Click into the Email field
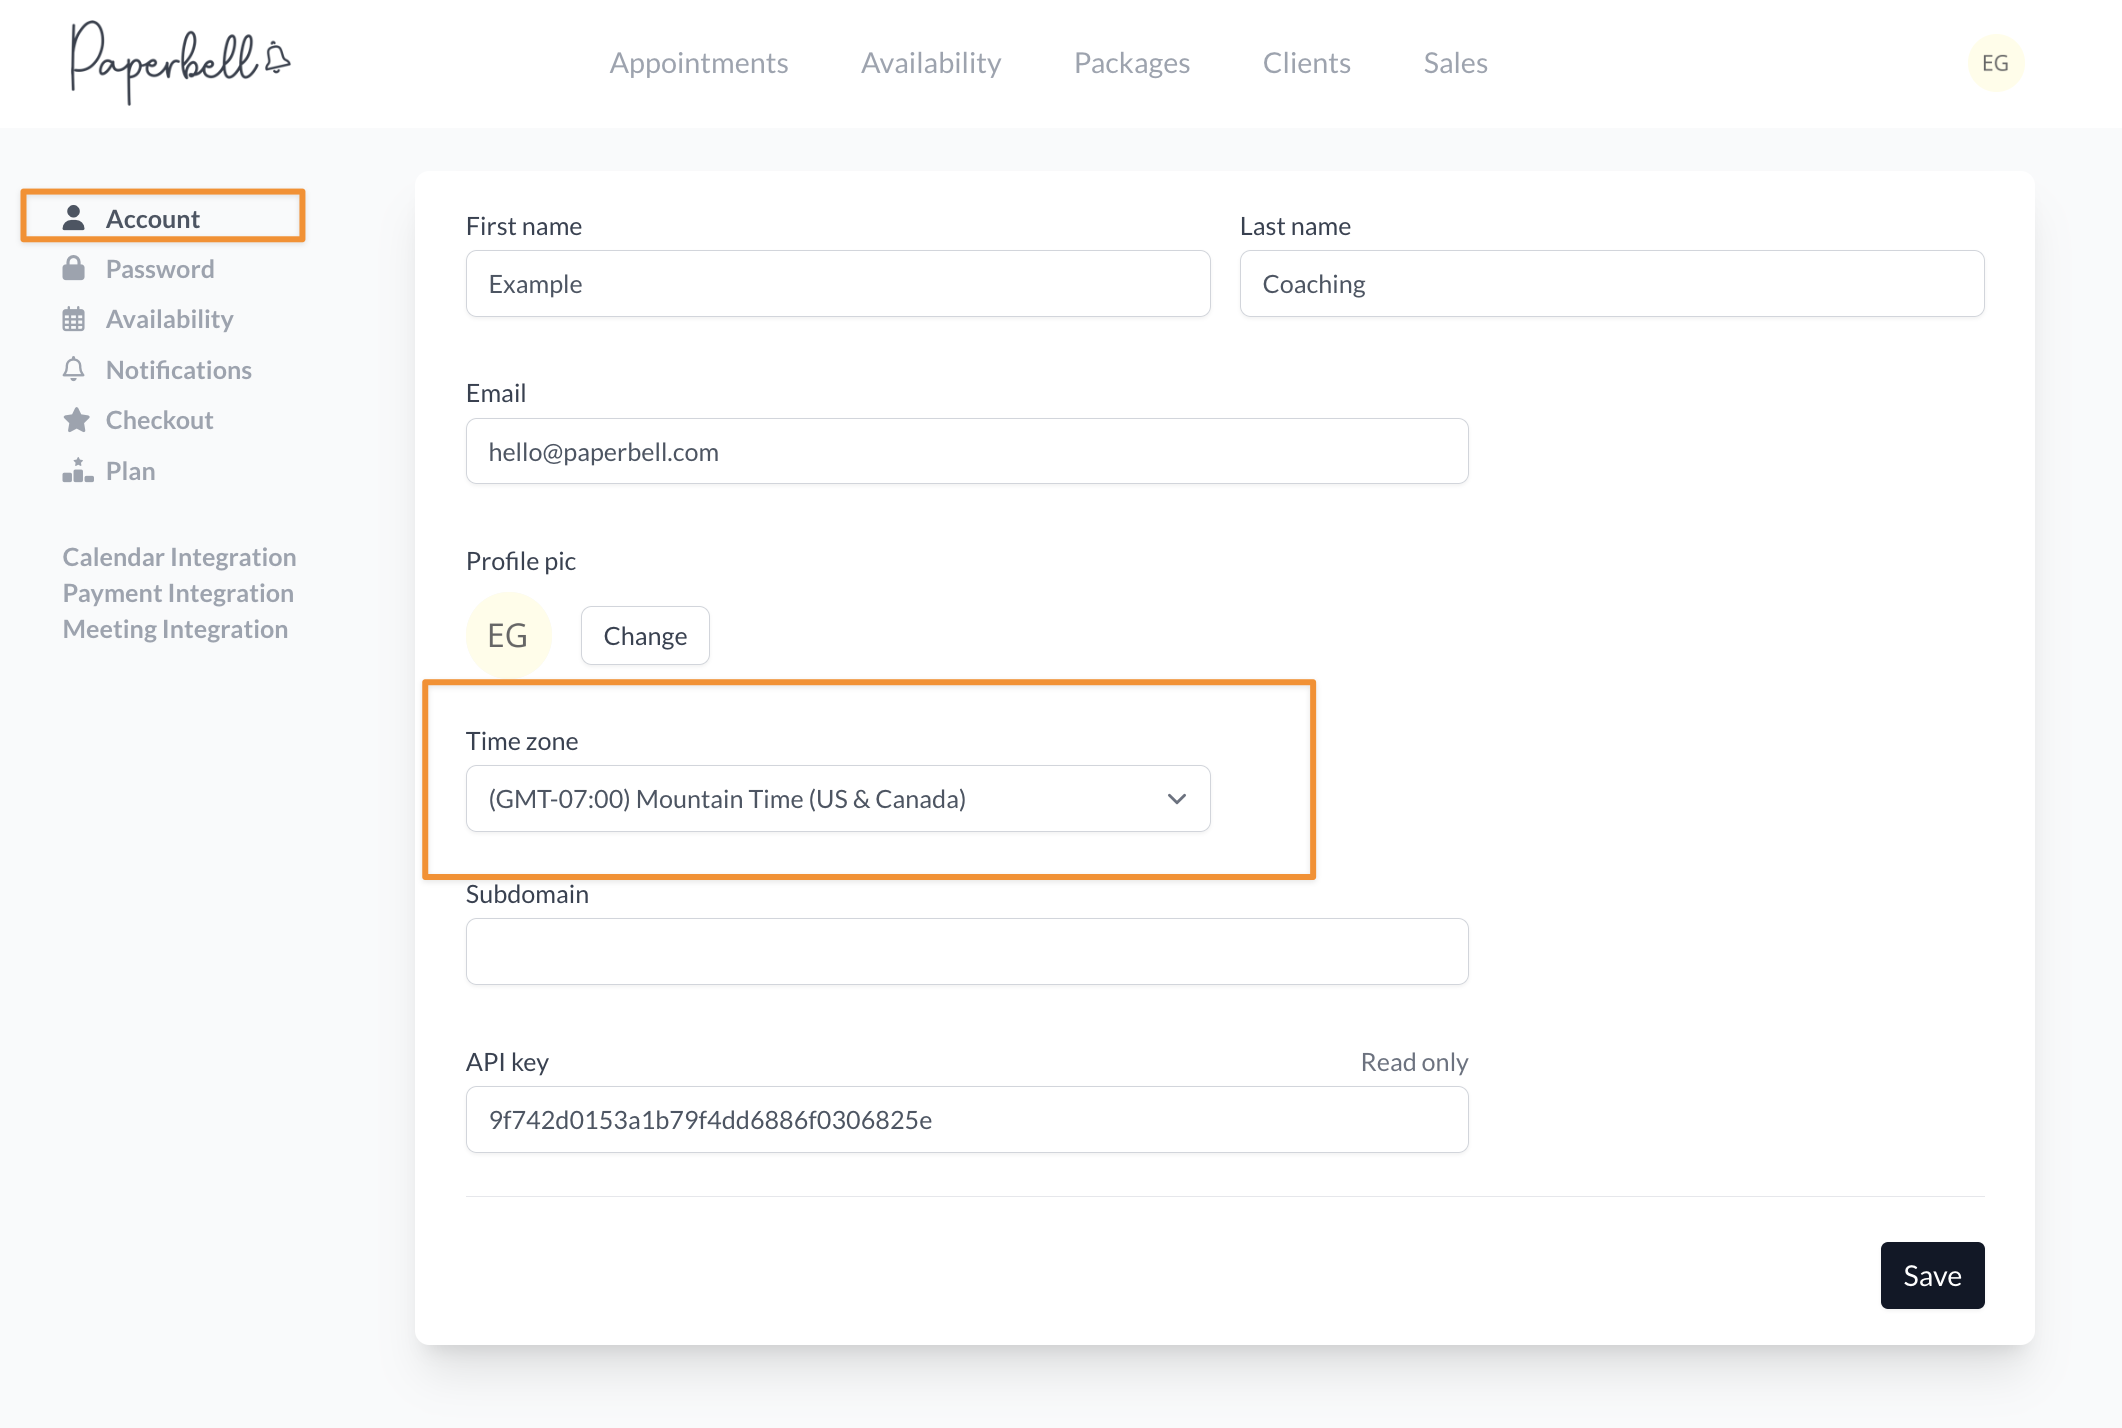This screenshot has height=1428, width=2122. (x=967, y=452)
